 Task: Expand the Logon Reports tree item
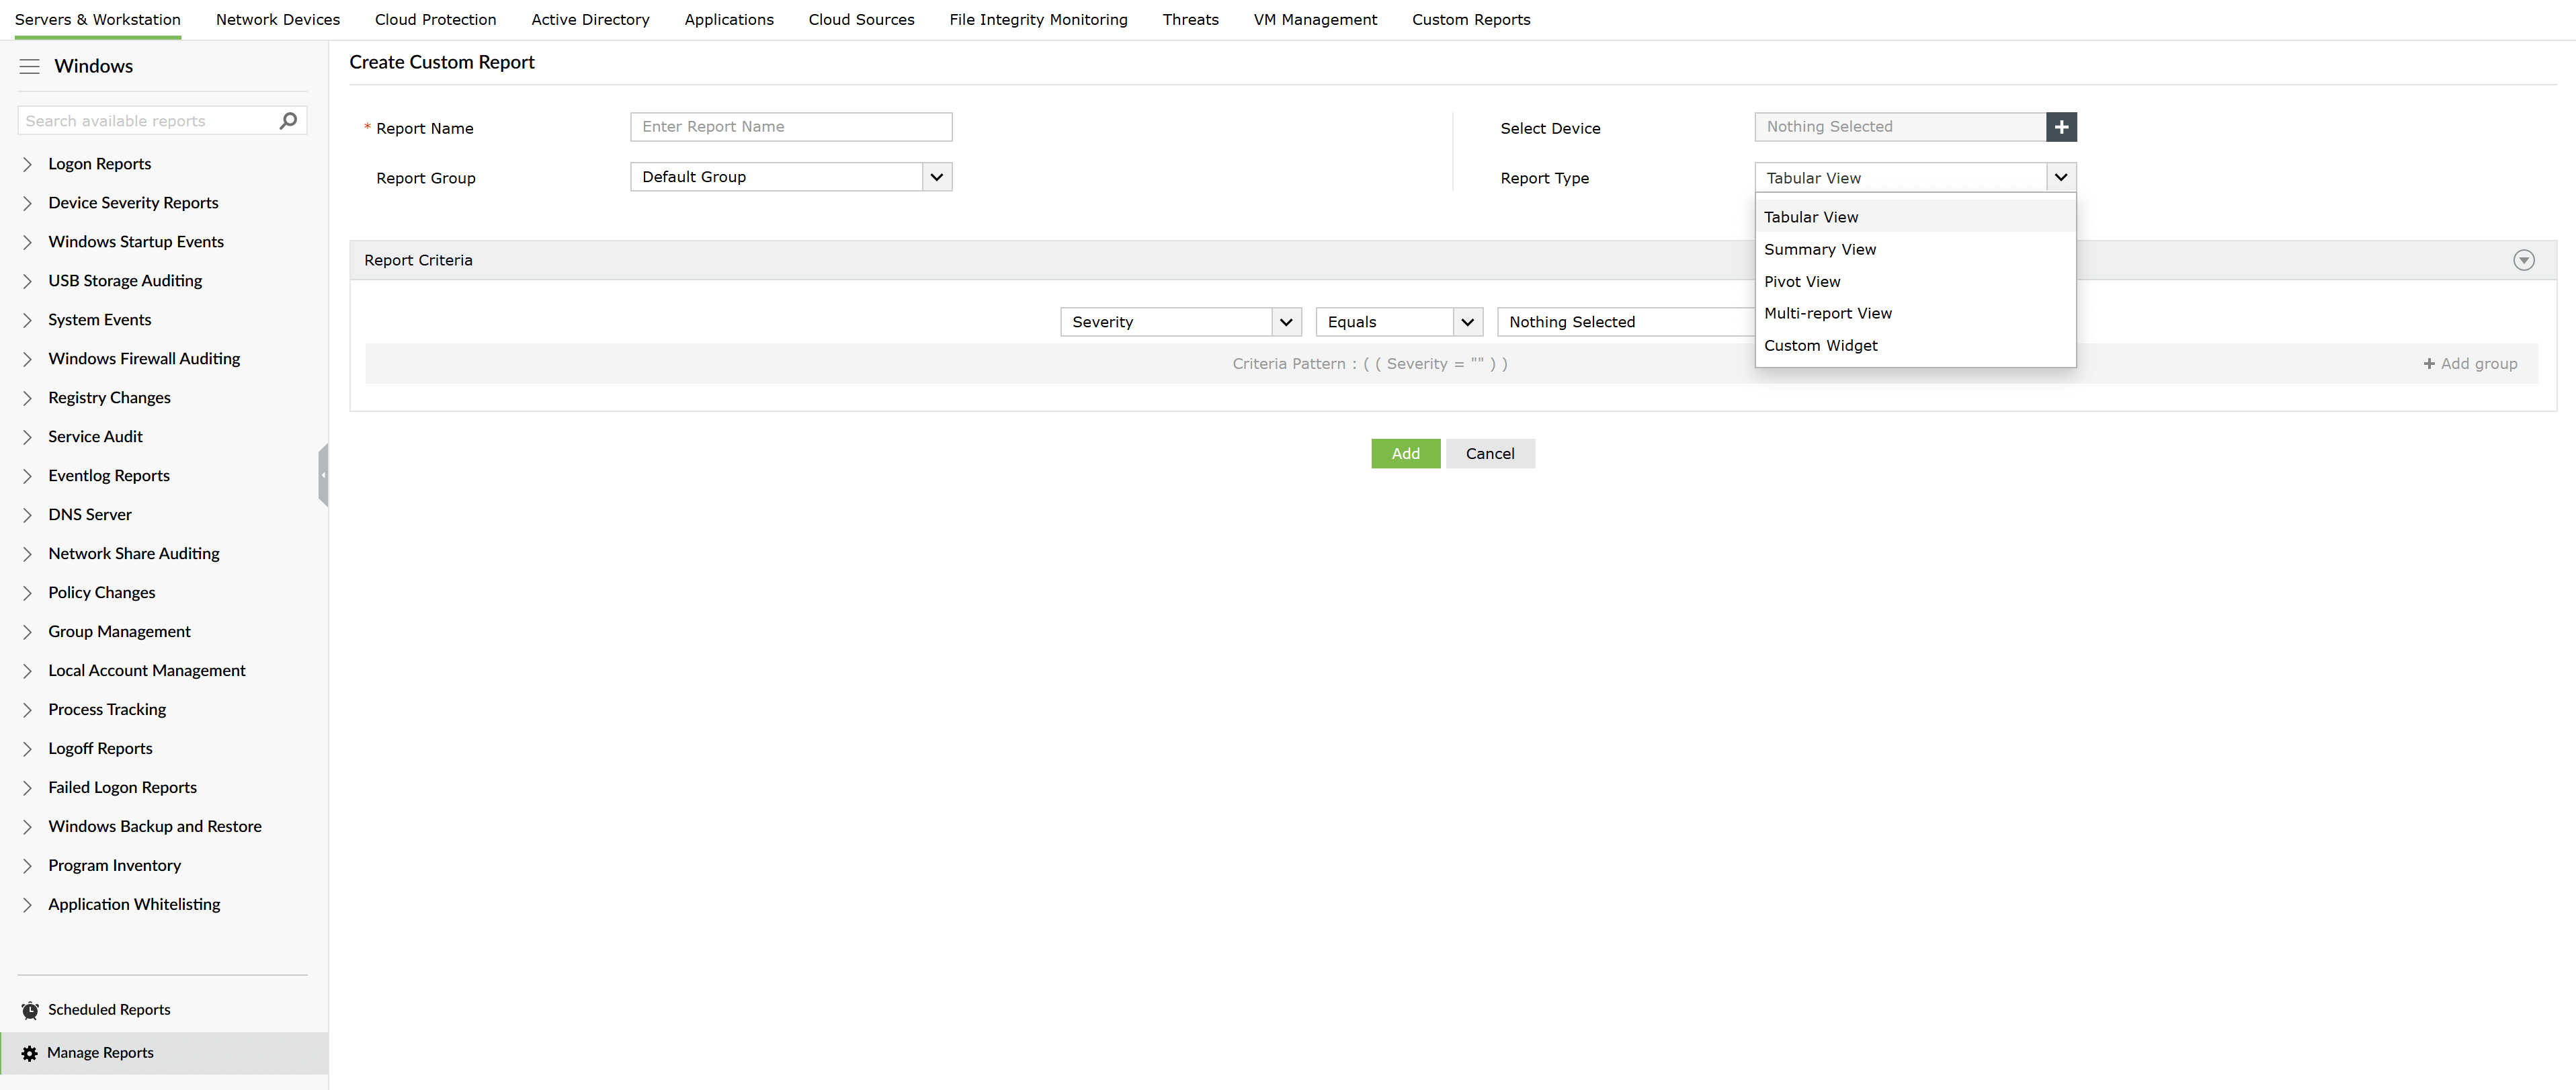[x=28, y=164]
